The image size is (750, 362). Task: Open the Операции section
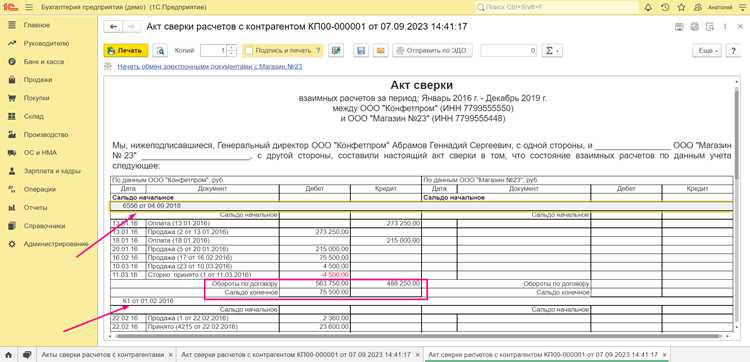click(40, 189)
